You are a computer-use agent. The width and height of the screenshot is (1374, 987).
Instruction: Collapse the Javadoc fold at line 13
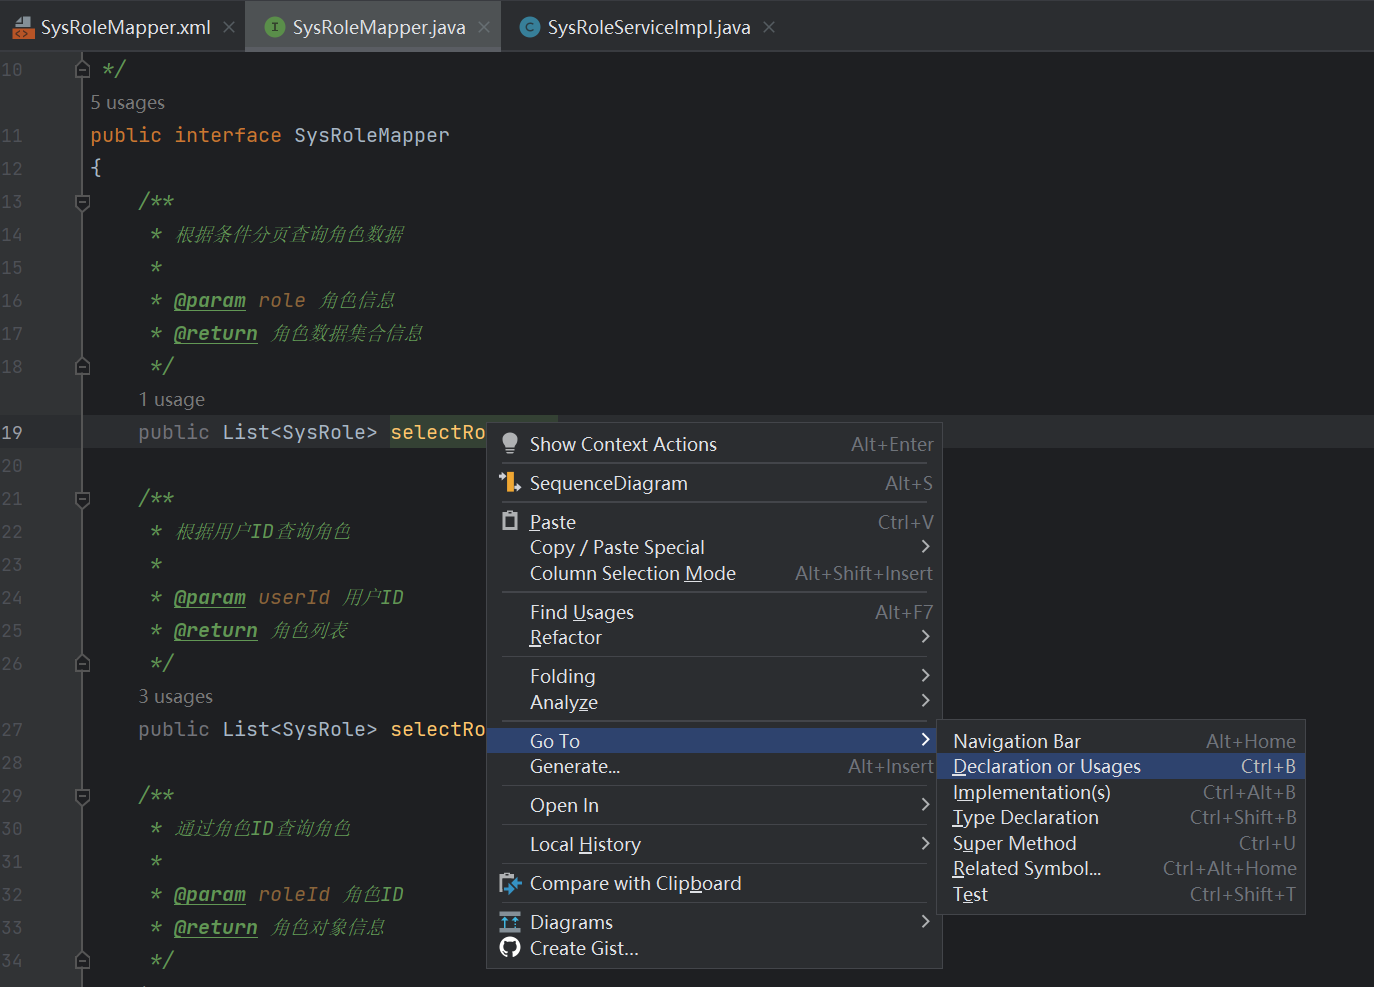83,202
